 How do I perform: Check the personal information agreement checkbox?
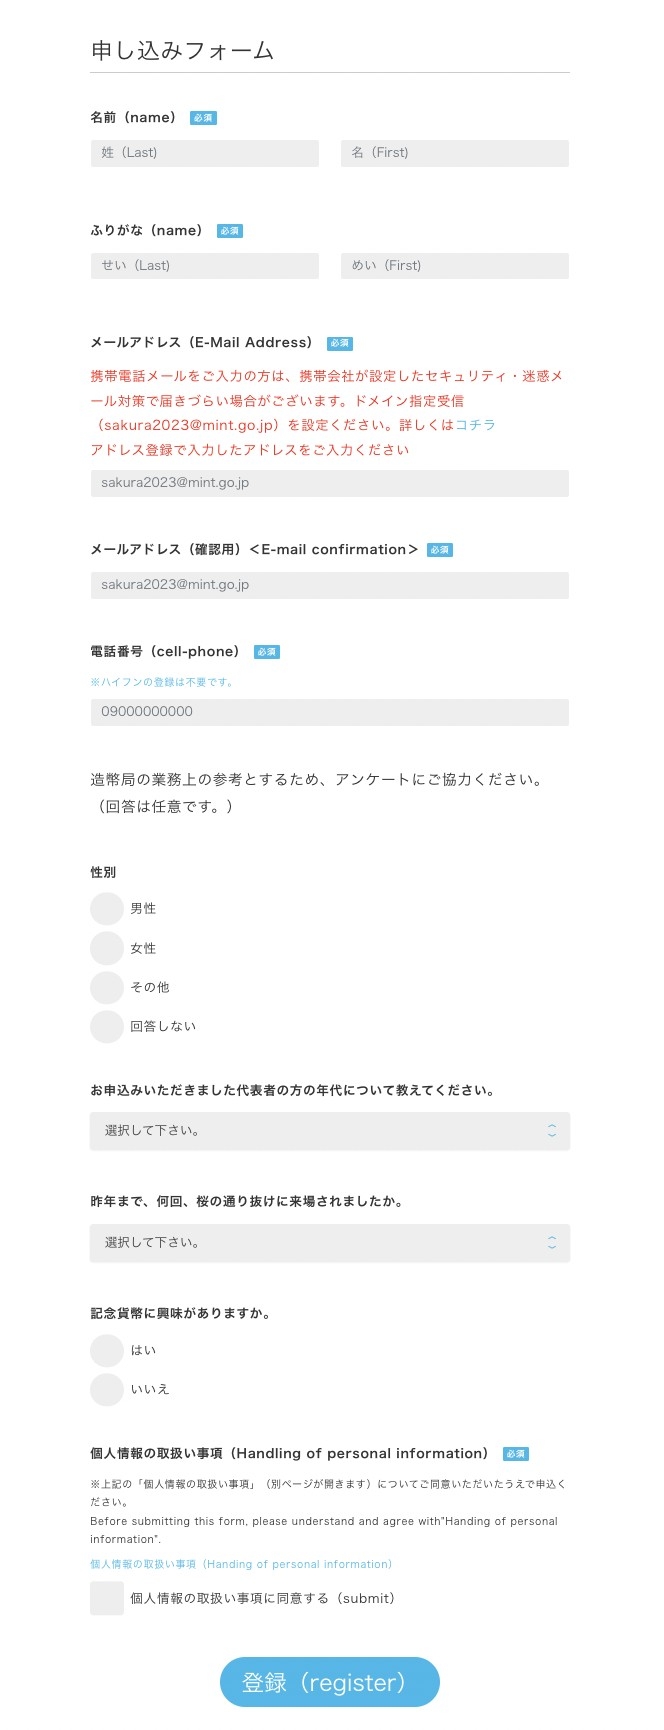107,1598
